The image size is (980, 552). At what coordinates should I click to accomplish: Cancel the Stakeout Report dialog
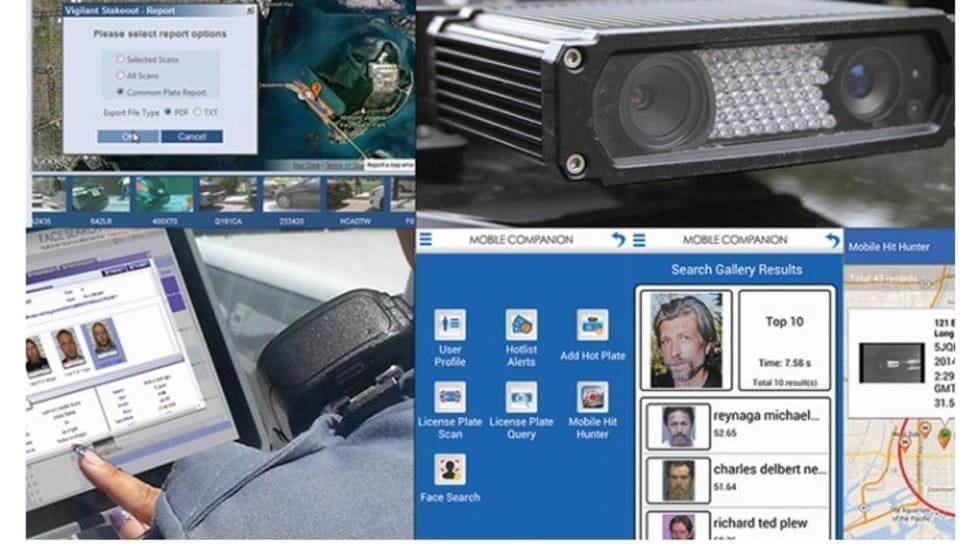pos(191,136)
